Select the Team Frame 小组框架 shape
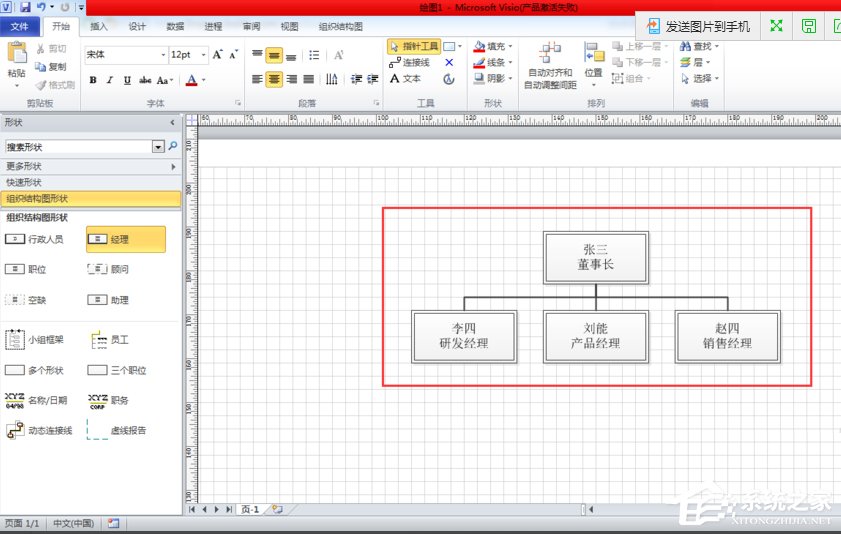The width and height of the screenshot is (841, 534). tap(34, 339)
